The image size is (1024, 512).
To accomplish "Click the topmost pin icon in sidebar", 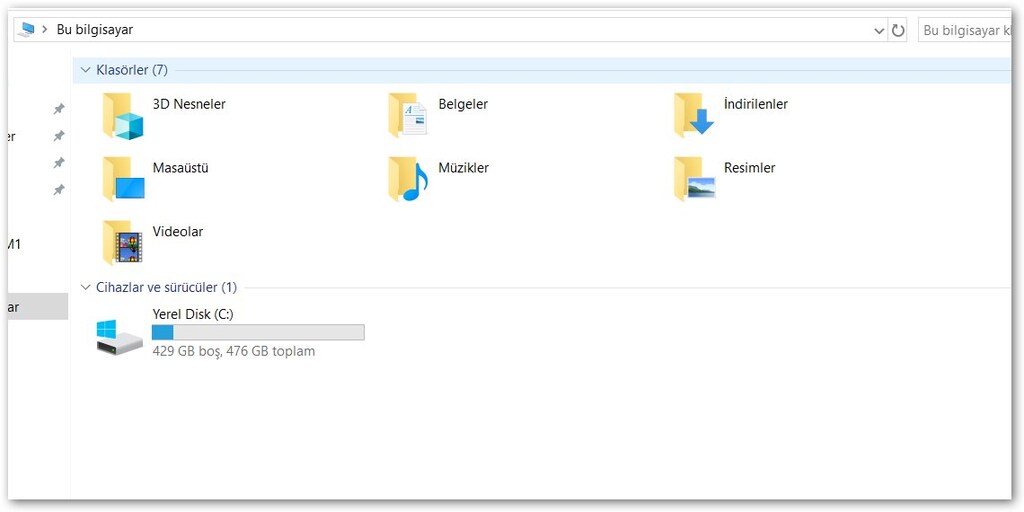I will pyautogui.click(x=59, y=109).
